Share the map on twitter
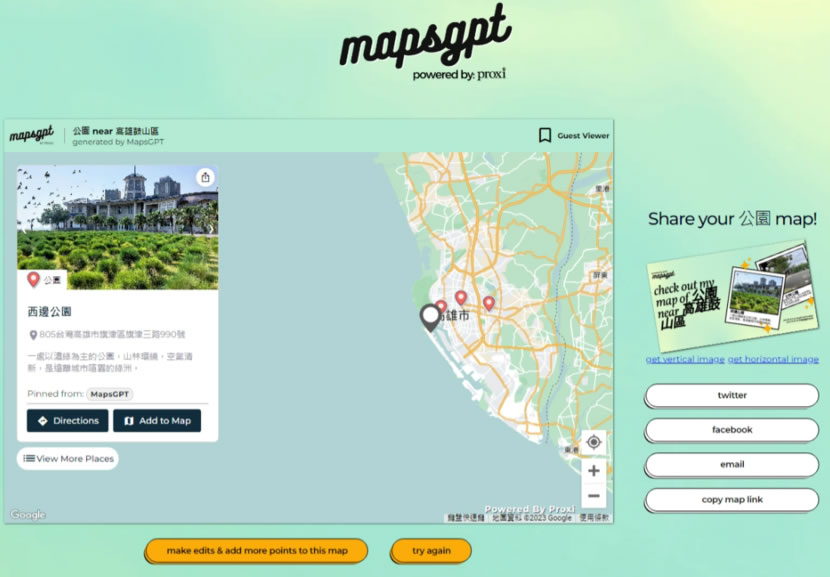The height and width of the screenshot is (577, 830). [732, 395]
